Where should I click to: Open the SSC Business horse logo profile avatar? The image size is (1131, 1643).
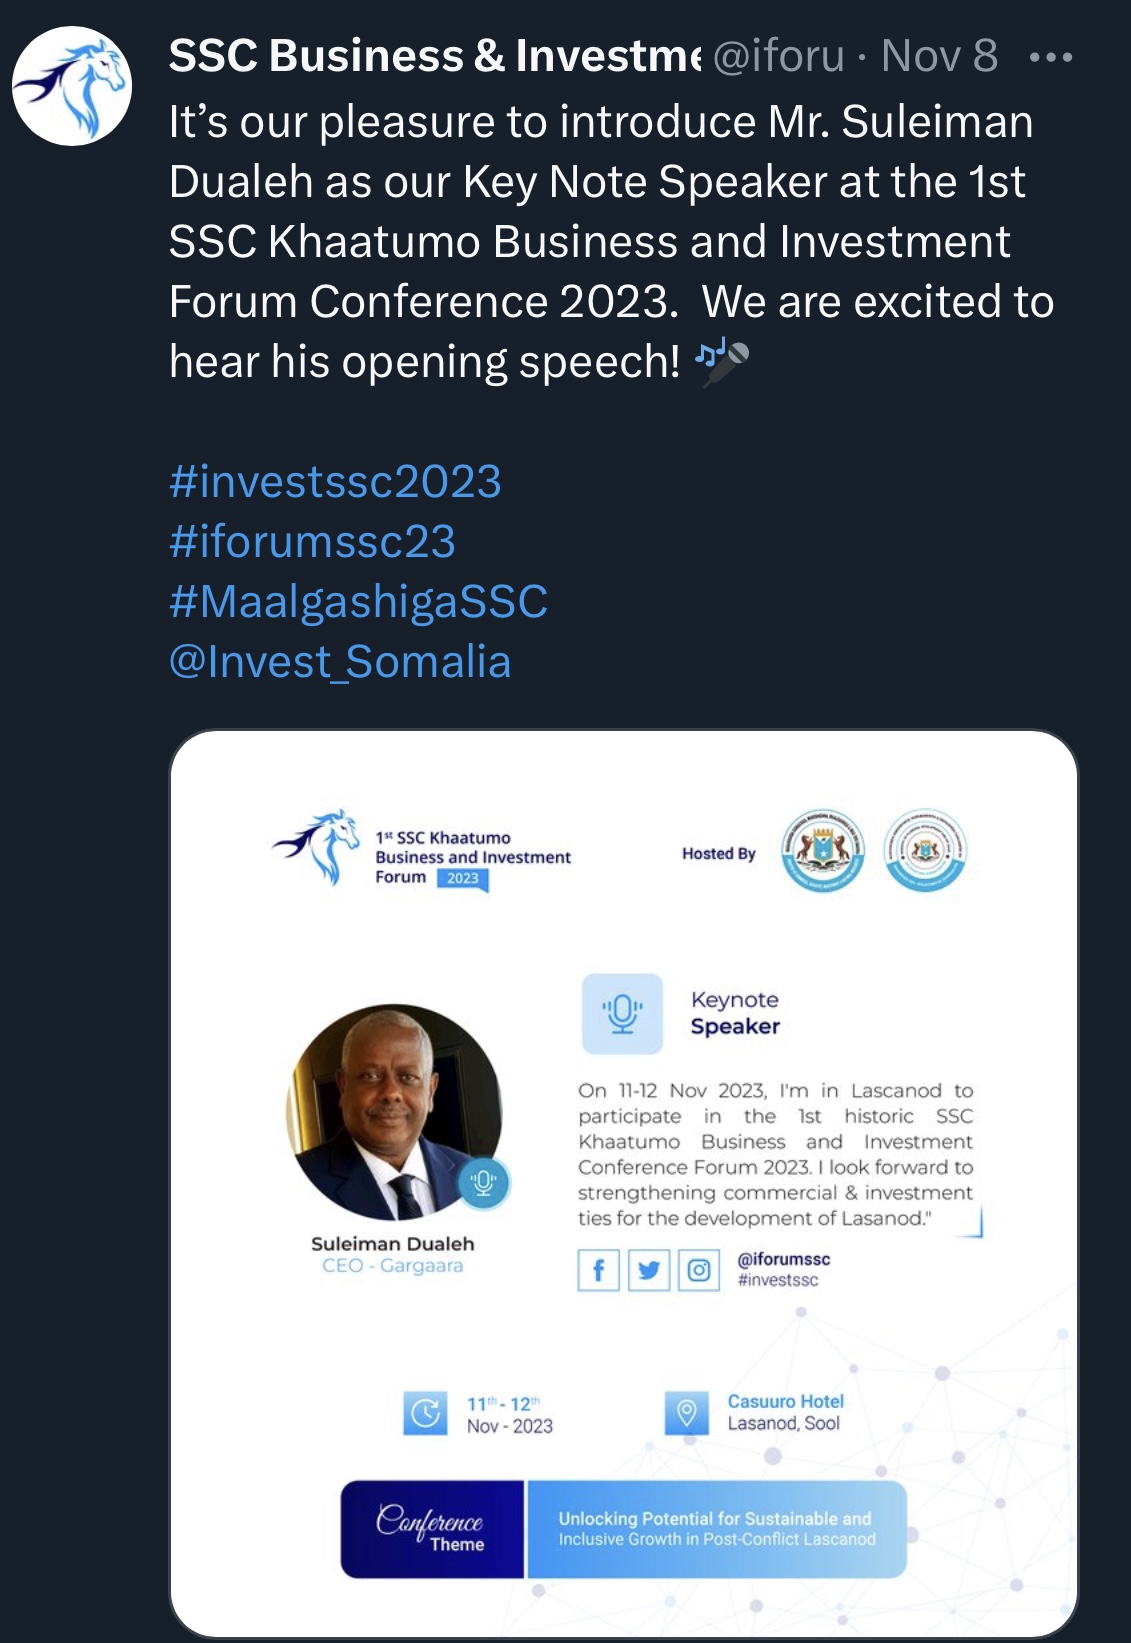[72, 86]
